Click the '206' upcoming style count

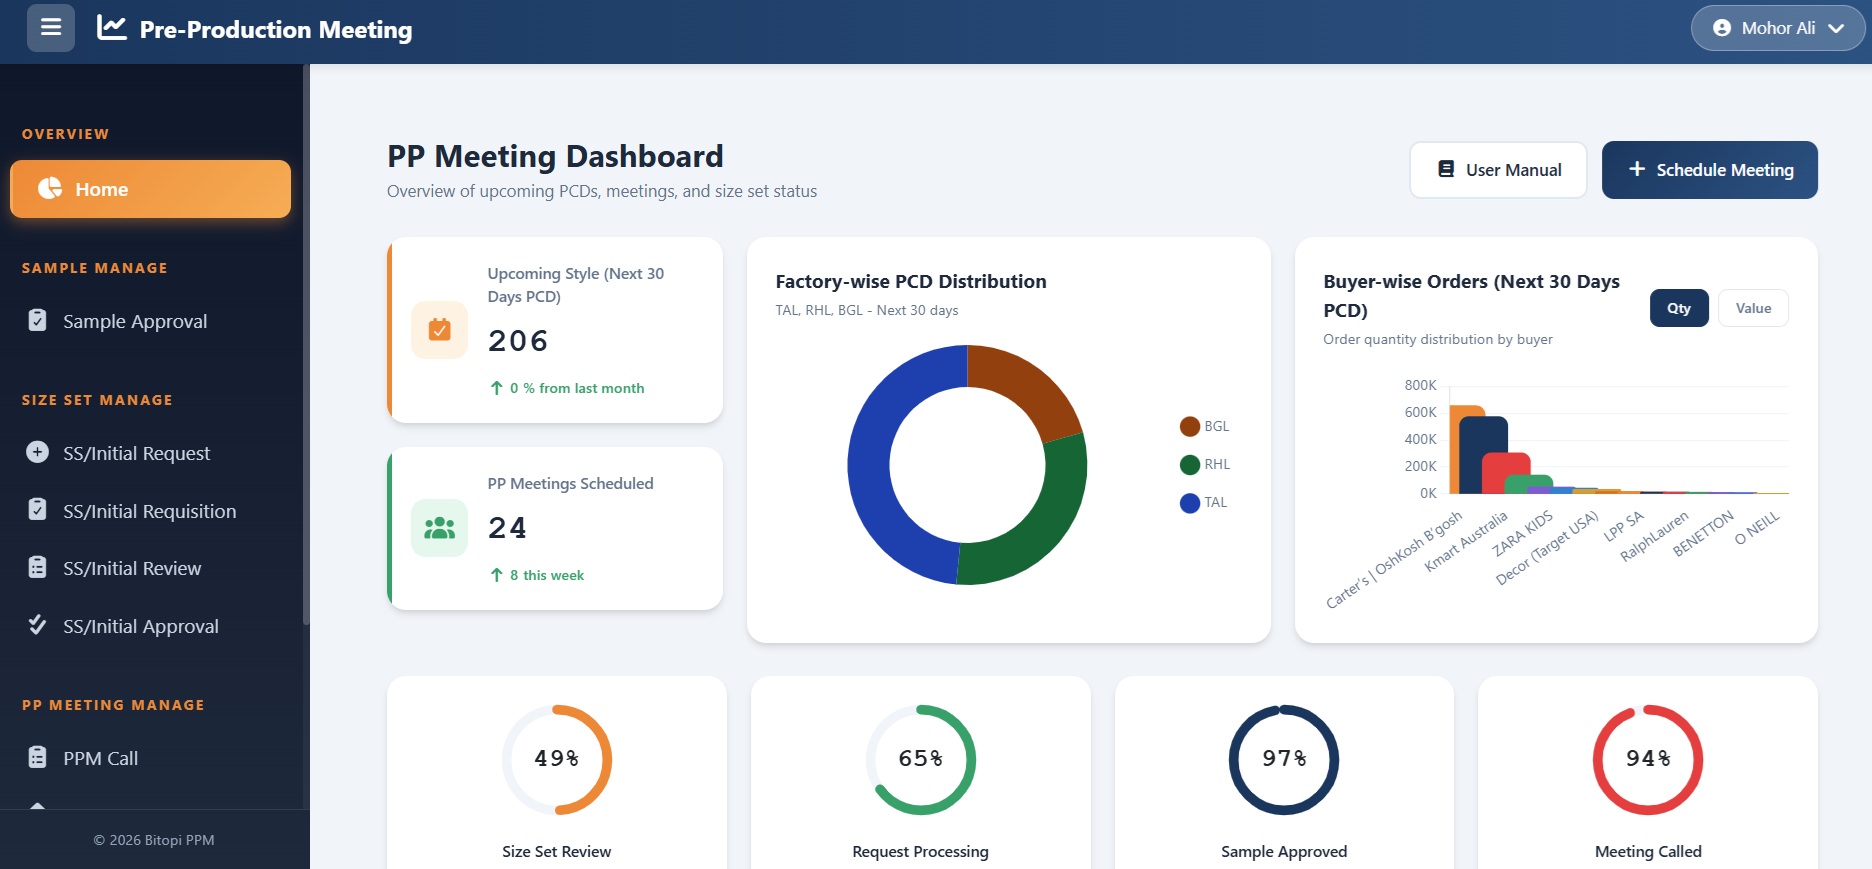[518, 341]
